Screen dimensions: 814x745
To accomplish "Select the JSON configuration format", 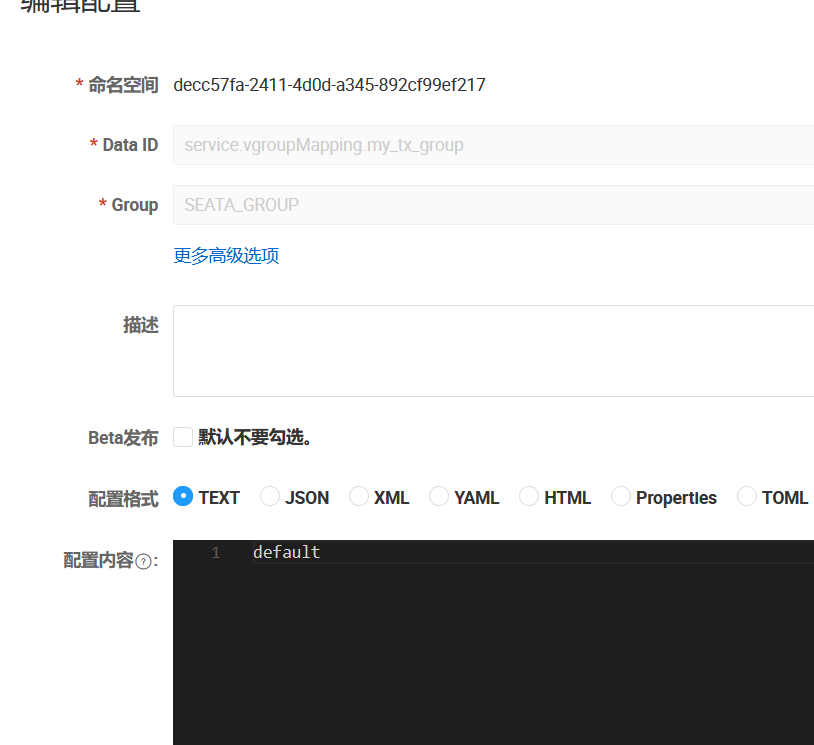I will [x=269, y=497].
